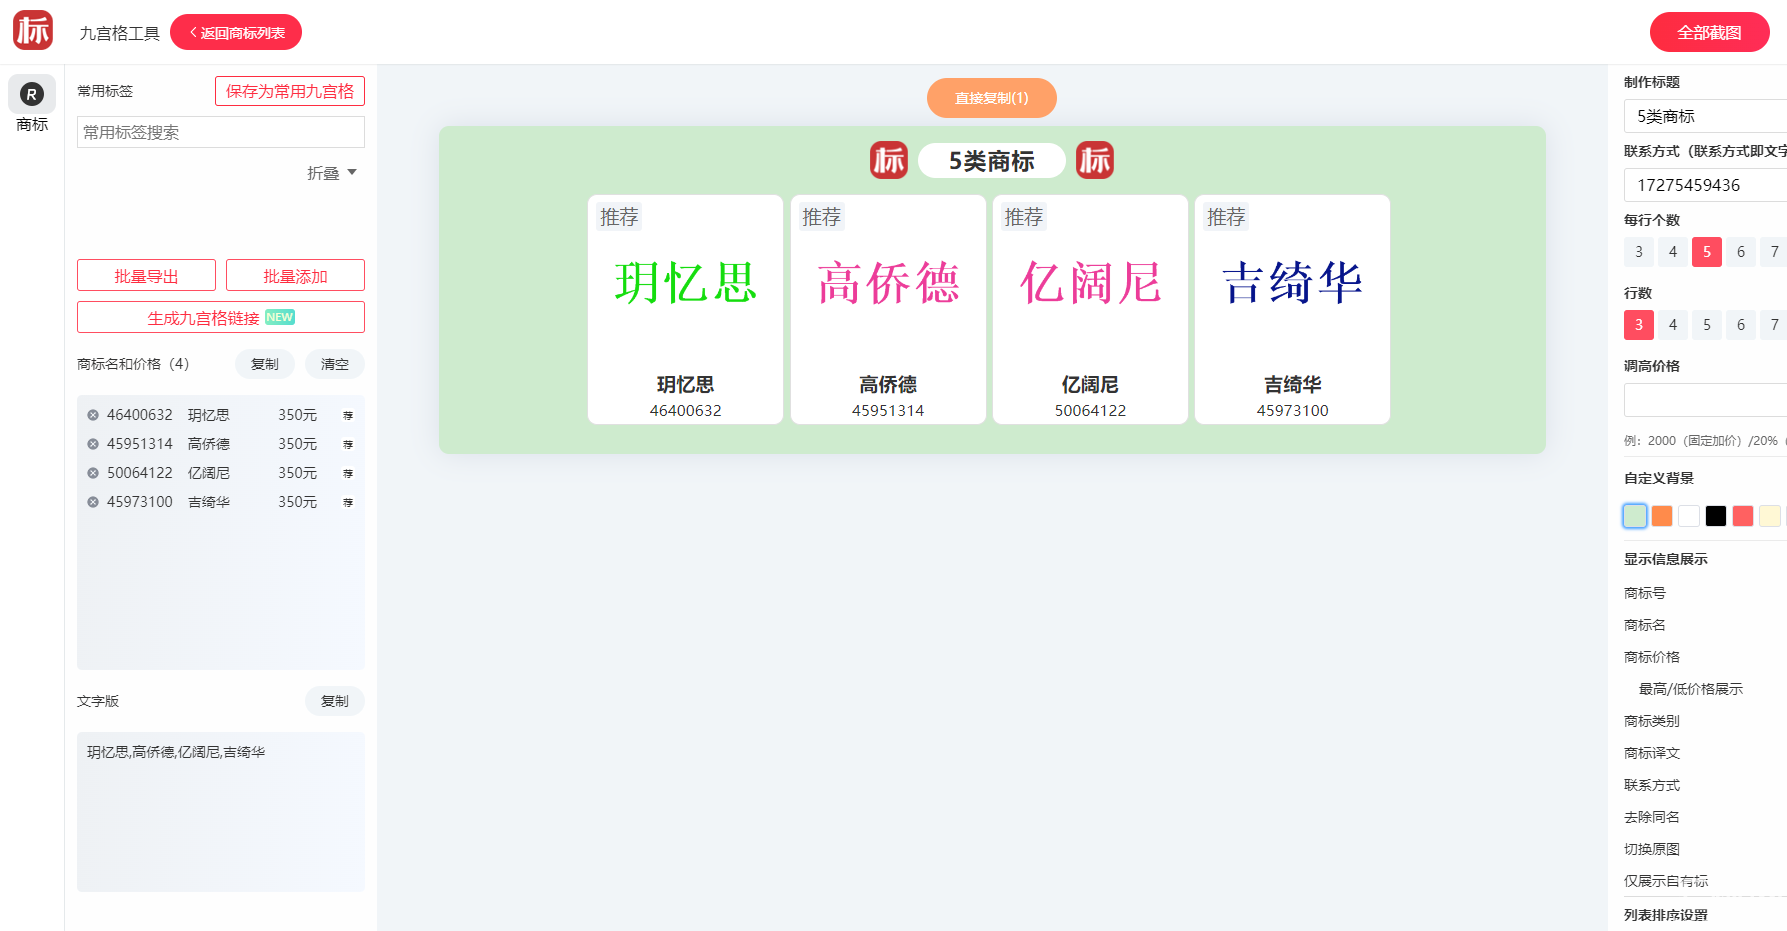Click the 批量导出 button

(146, 276)
